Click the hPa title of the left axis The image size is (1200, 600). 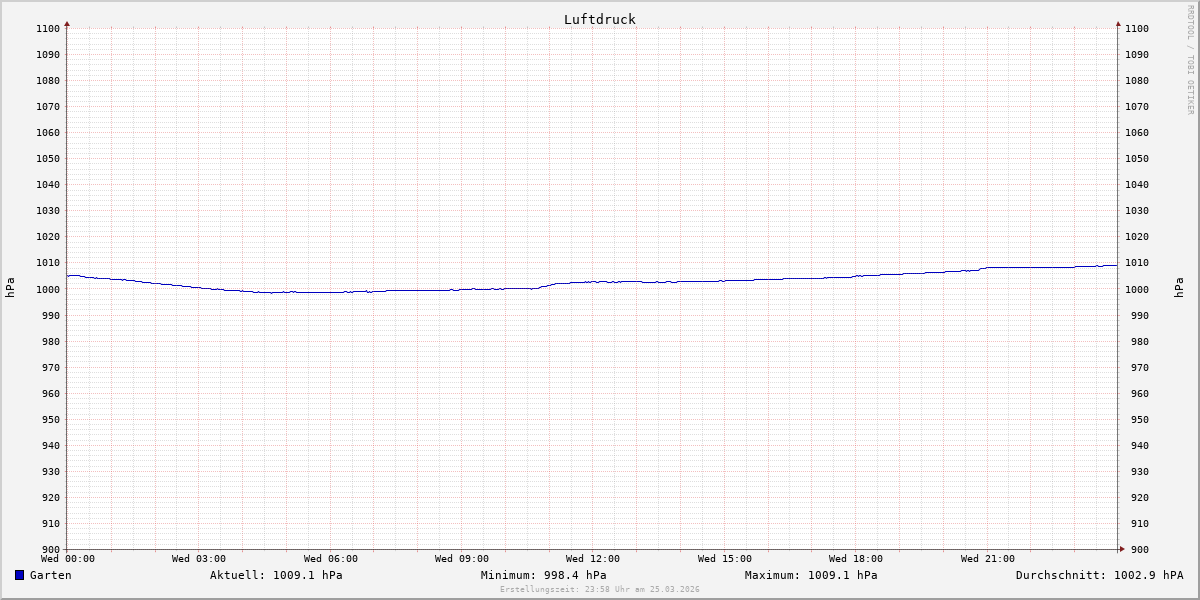(10, 288)
